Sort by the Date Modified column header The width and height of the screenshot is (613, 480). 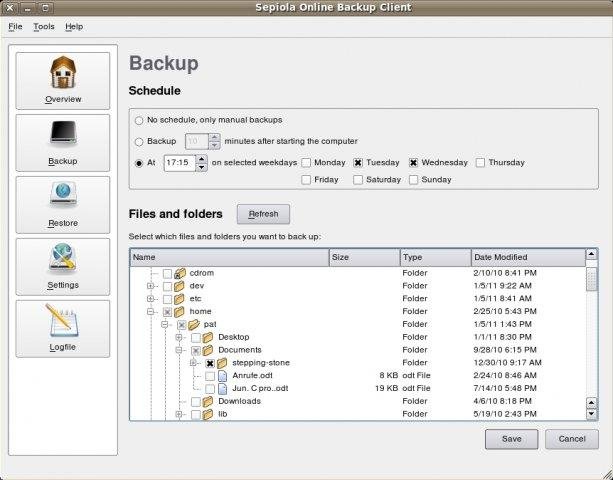(528, 258)
